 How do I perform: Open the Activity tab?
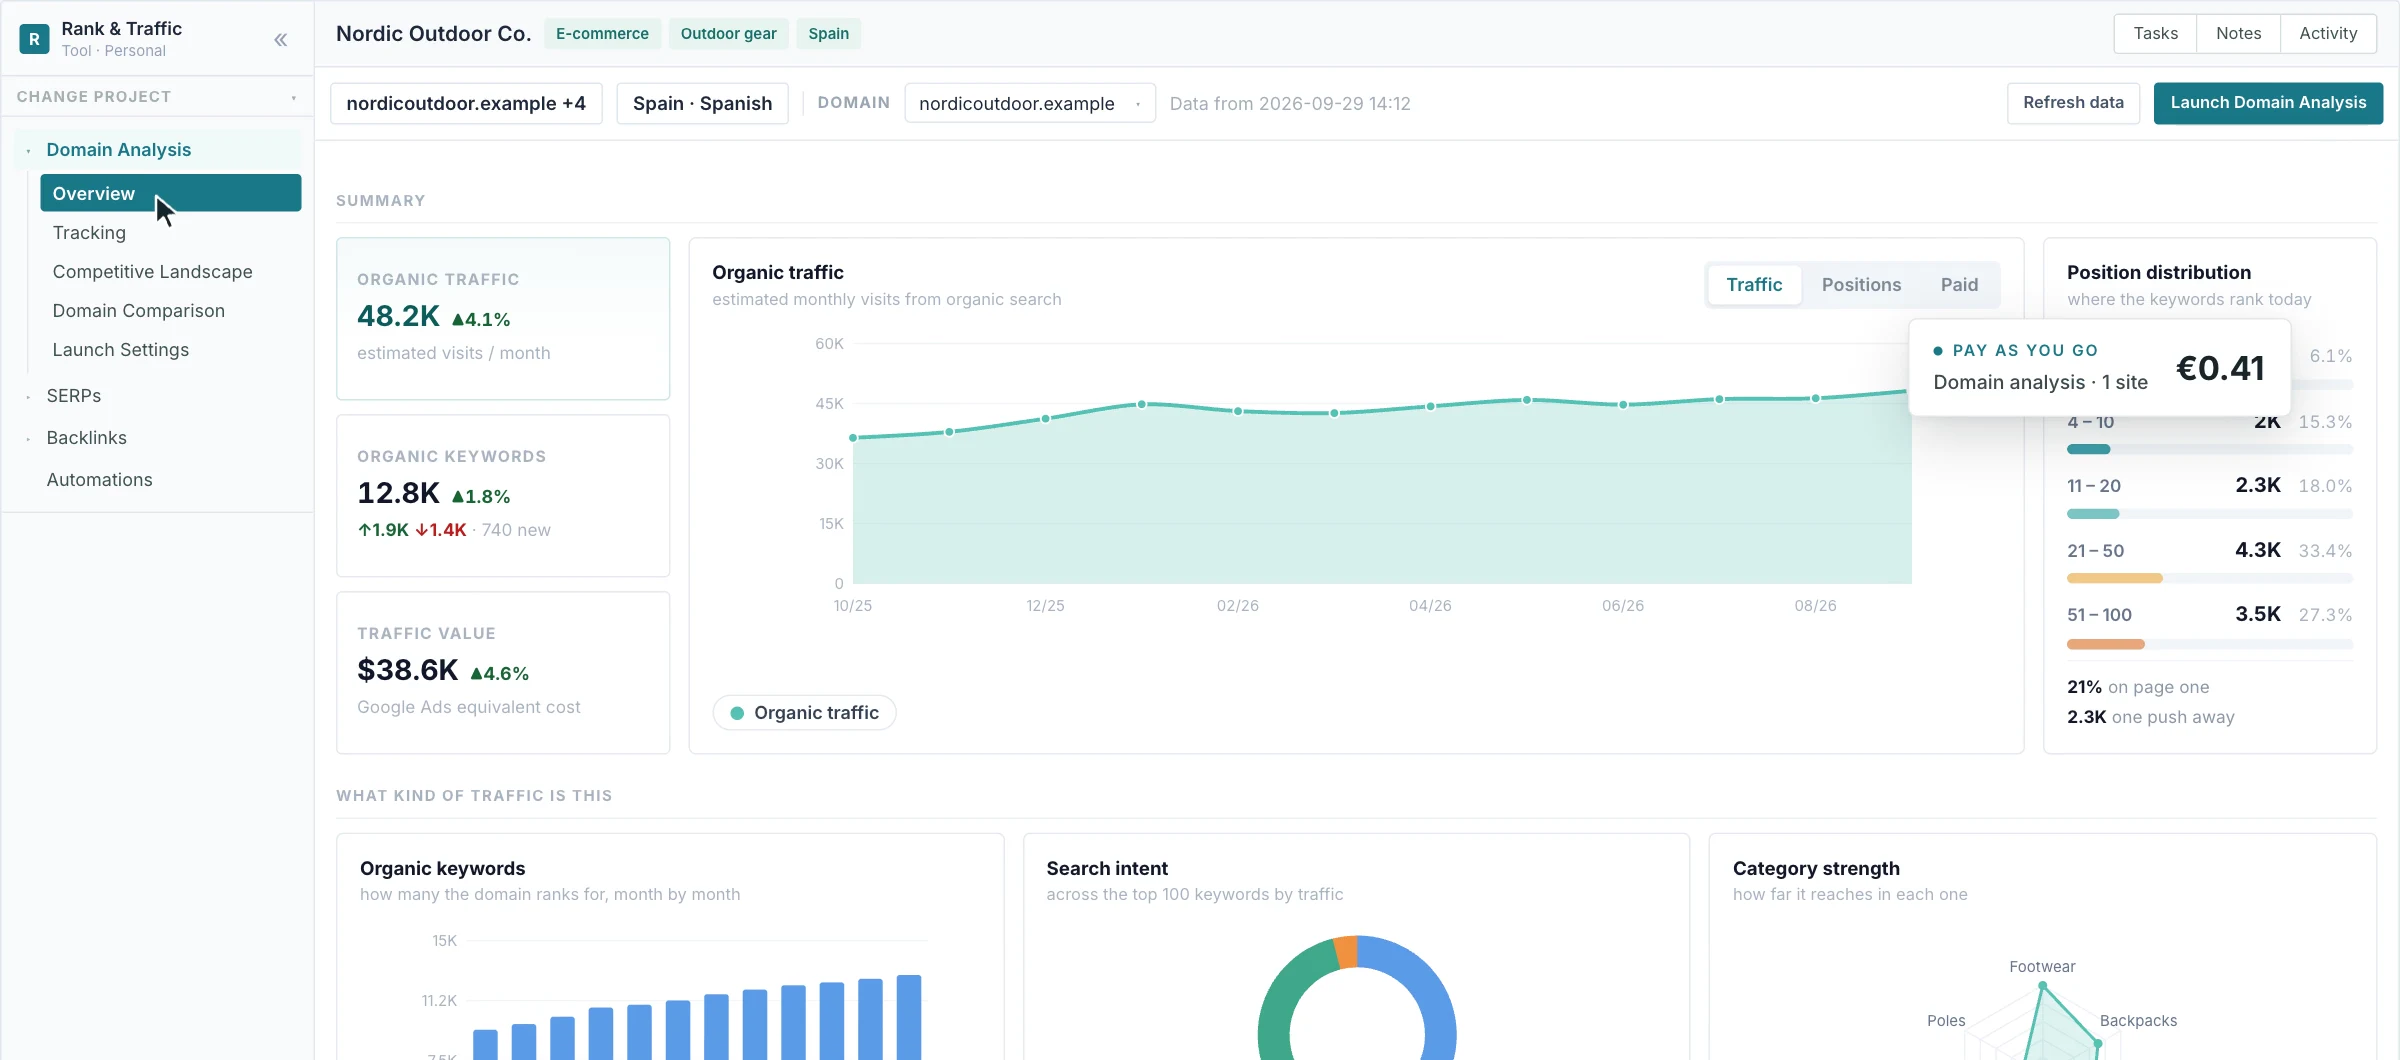(x=2328, y=33)
